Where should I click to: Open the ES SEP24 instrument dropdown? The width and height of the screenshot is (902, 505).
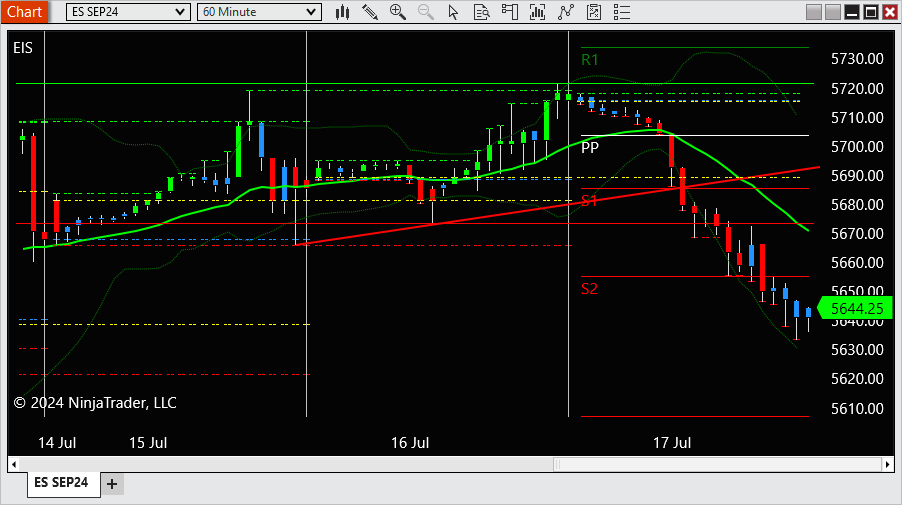(x=128, y=12)
